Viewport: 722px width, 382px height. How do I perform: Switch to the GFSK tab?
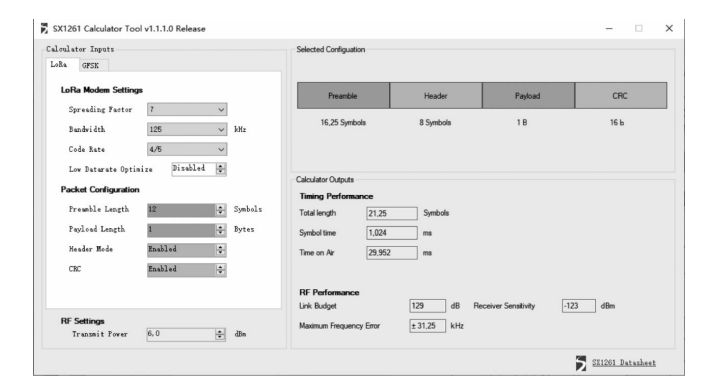(93, 65)
